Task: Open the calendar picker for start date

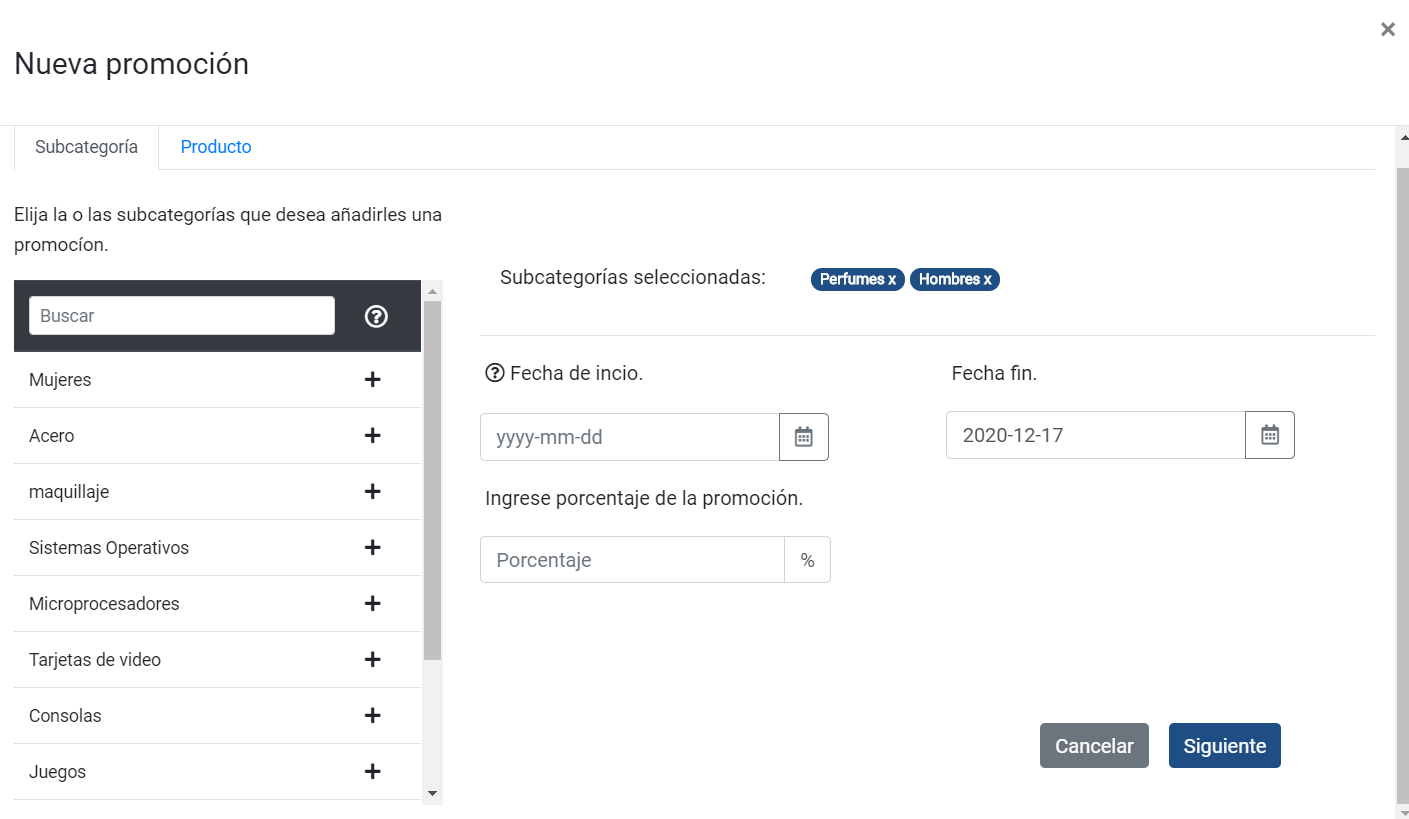Action: coord(804,437)
